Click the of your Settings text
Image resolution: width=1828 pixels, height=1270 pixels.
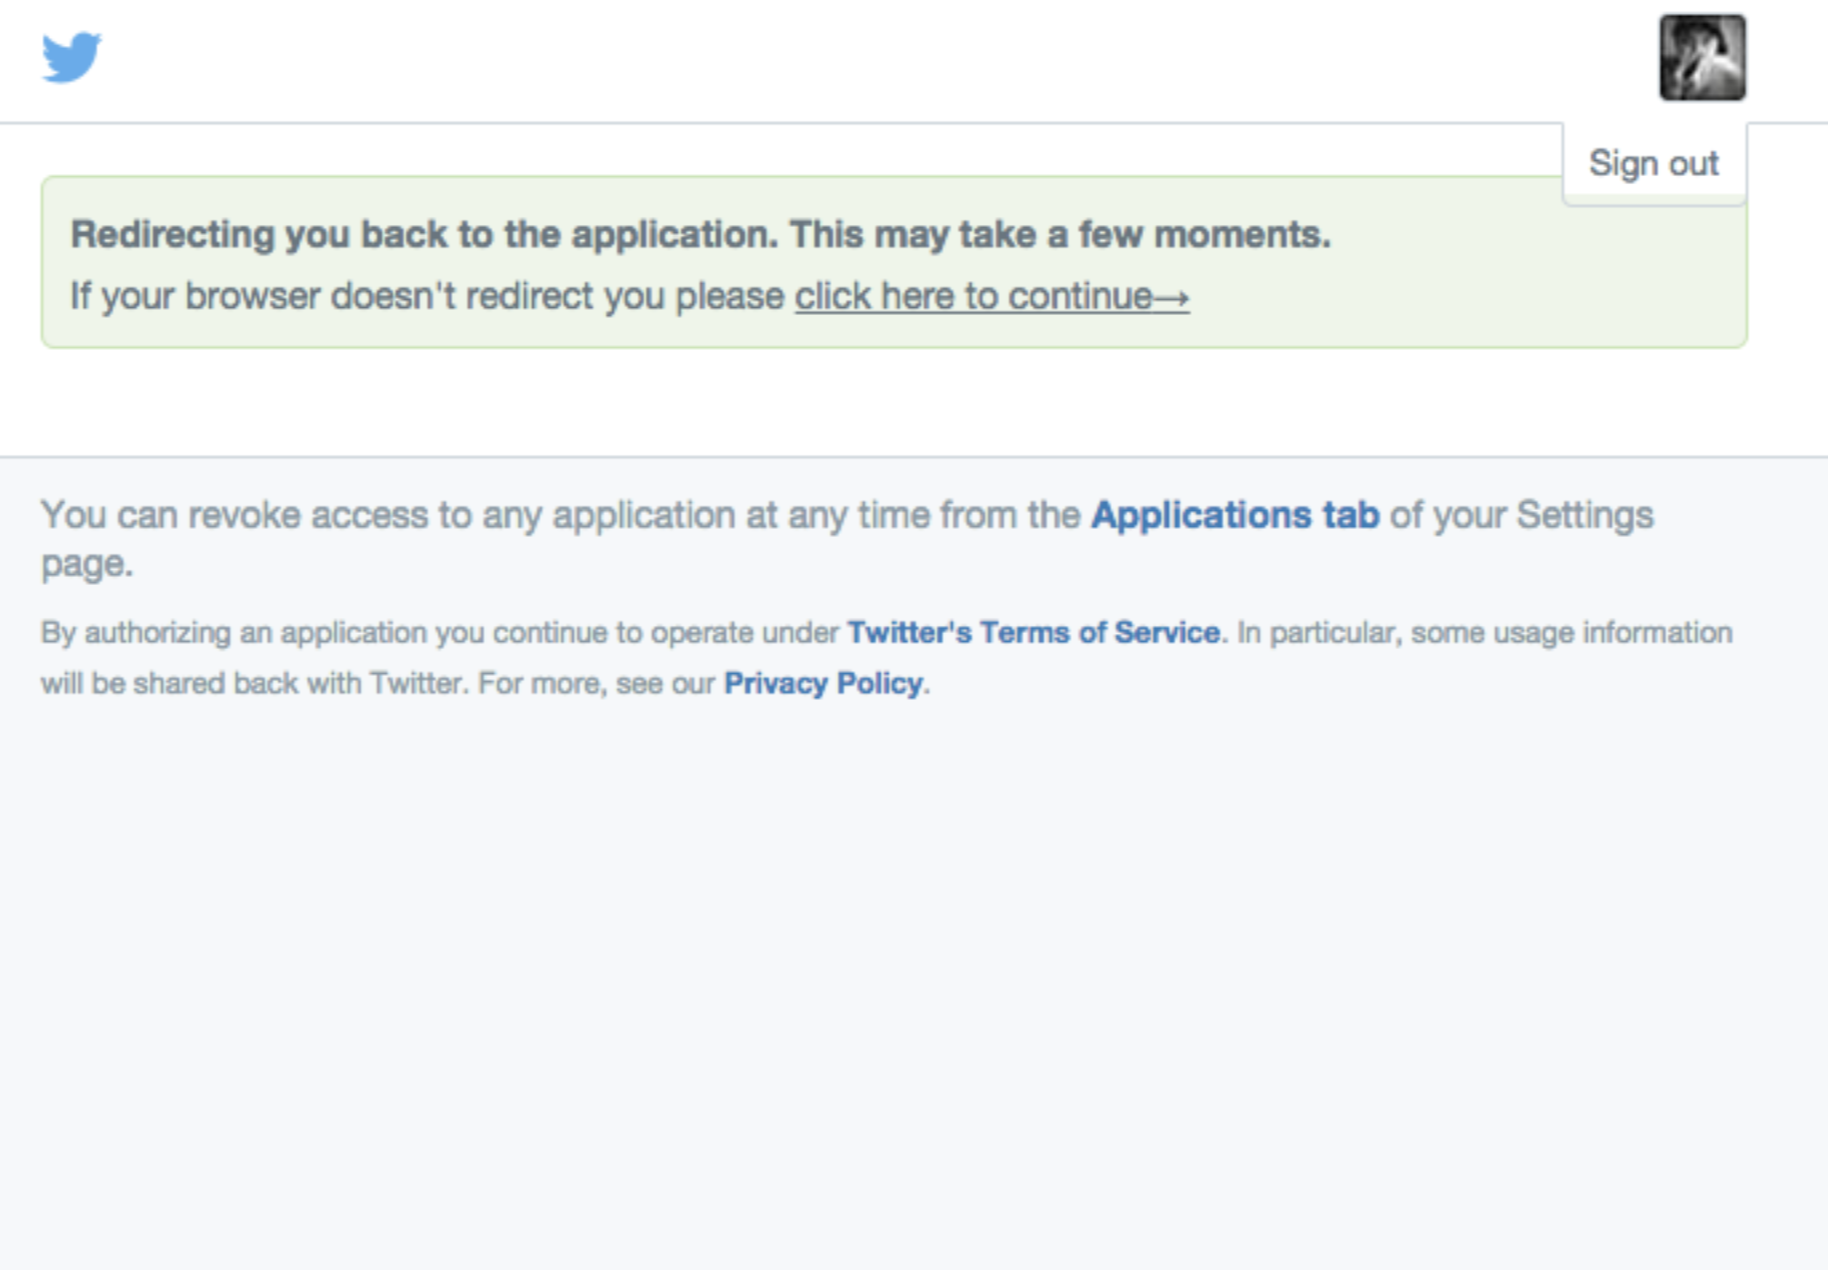(1521, 515)
